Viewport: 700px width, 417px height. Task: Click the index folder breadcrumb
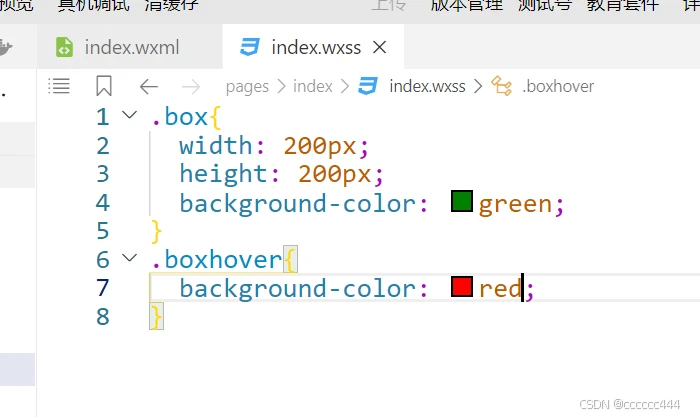(x=312, y=86)
